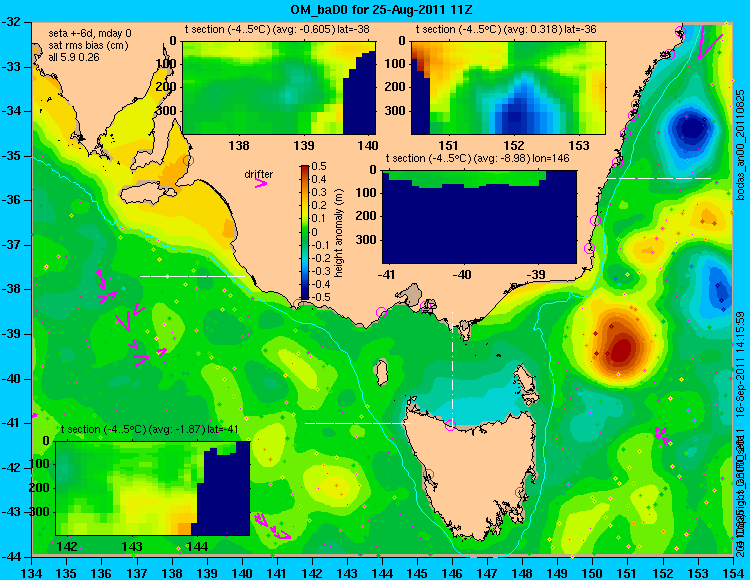Click the magenta circle on Tasmania's east coast
This screenshot has width=750, height=580.
[x=520, y=492]
